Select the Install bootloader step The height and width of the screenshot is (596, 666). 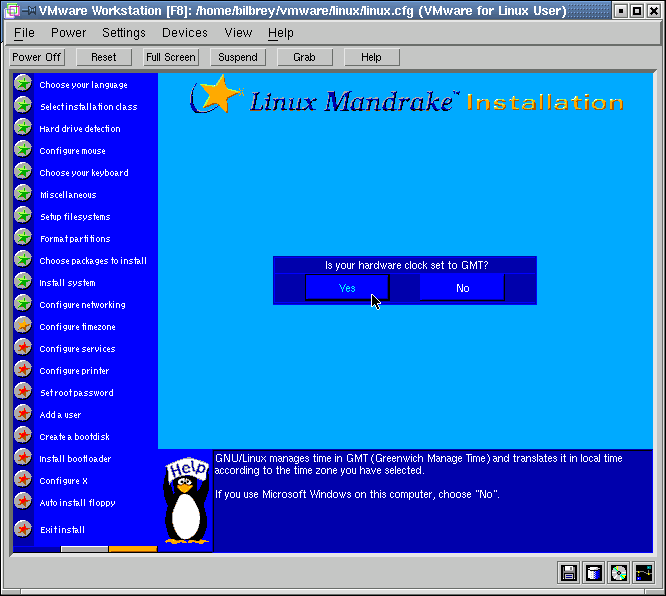(x=75, y=459)
